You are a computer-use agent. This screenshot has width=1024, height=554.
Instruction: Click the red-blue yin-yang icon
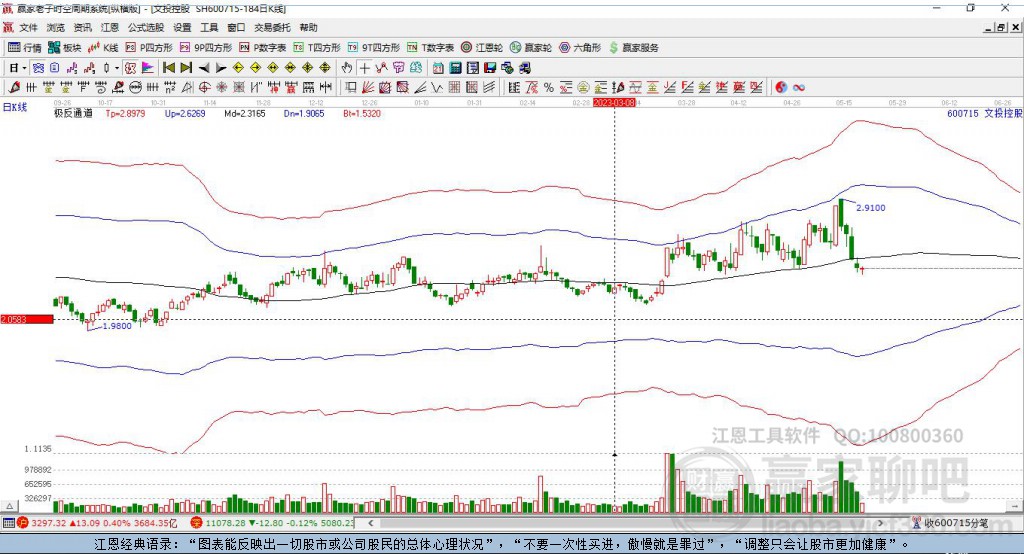(781, 88)
